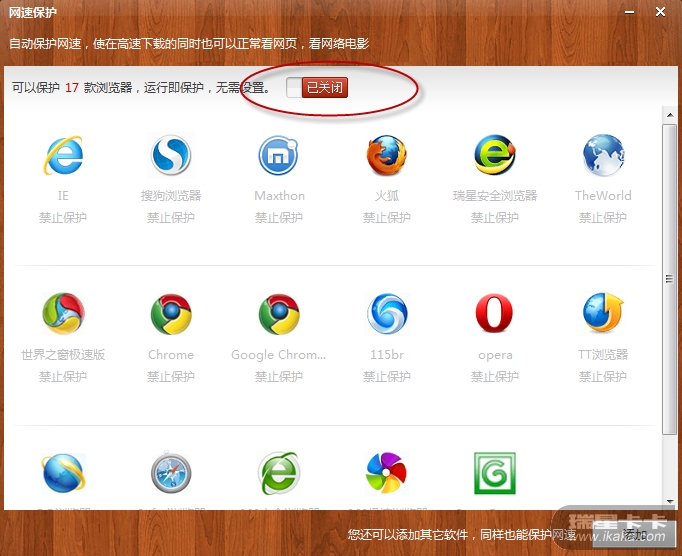Click the Maxthon label text
Image resolution: width=682 pixels, height=556 pixels.
click(279, 196)
